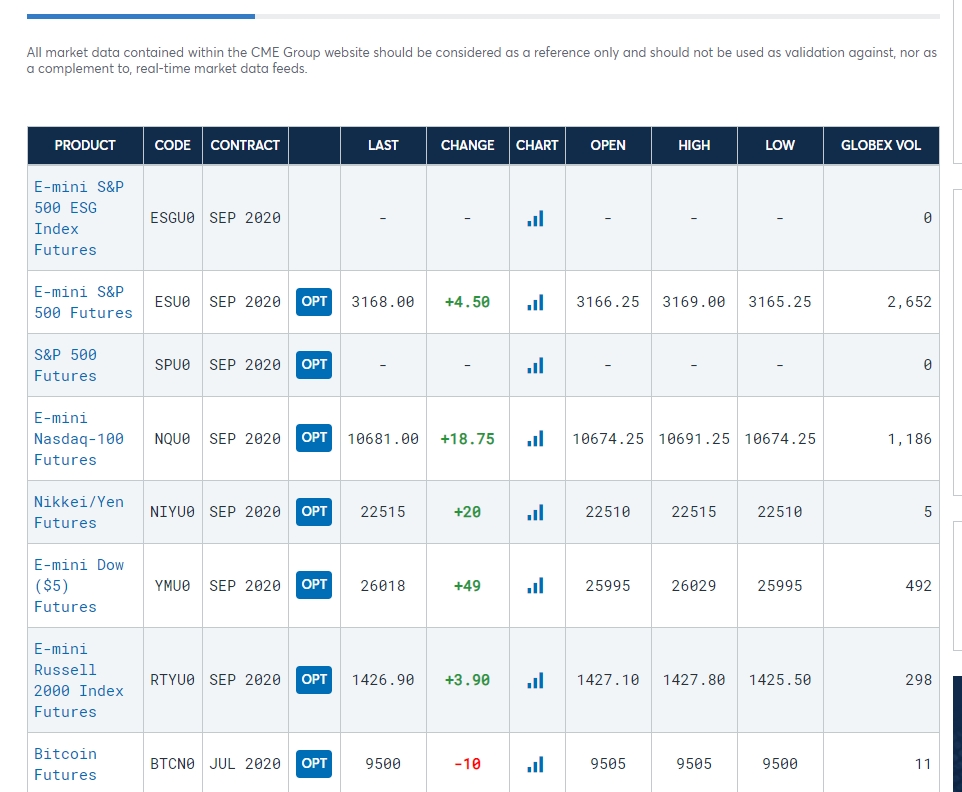The height and width of the screenshot is (792, 962).
Task: Open chart icon for E-mini Dow YMU0
Action: coord(536,586)
